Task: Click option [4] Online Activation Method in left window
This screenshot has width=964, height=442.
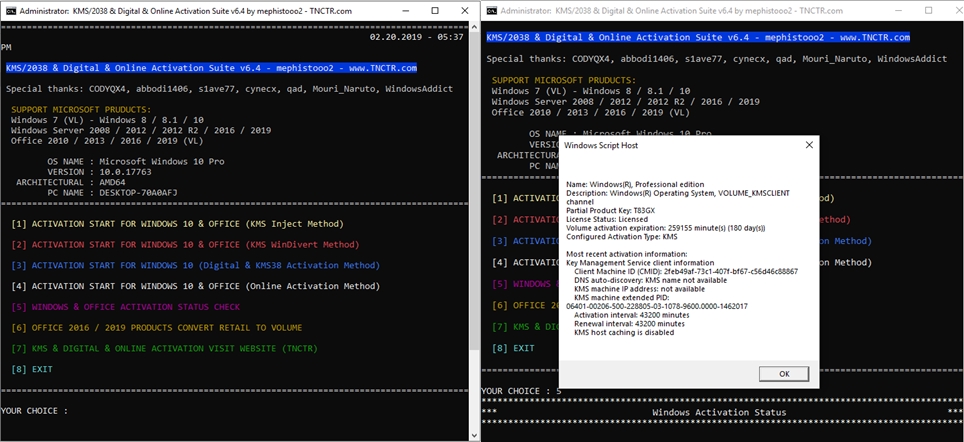Action: (x=196, y=286)
